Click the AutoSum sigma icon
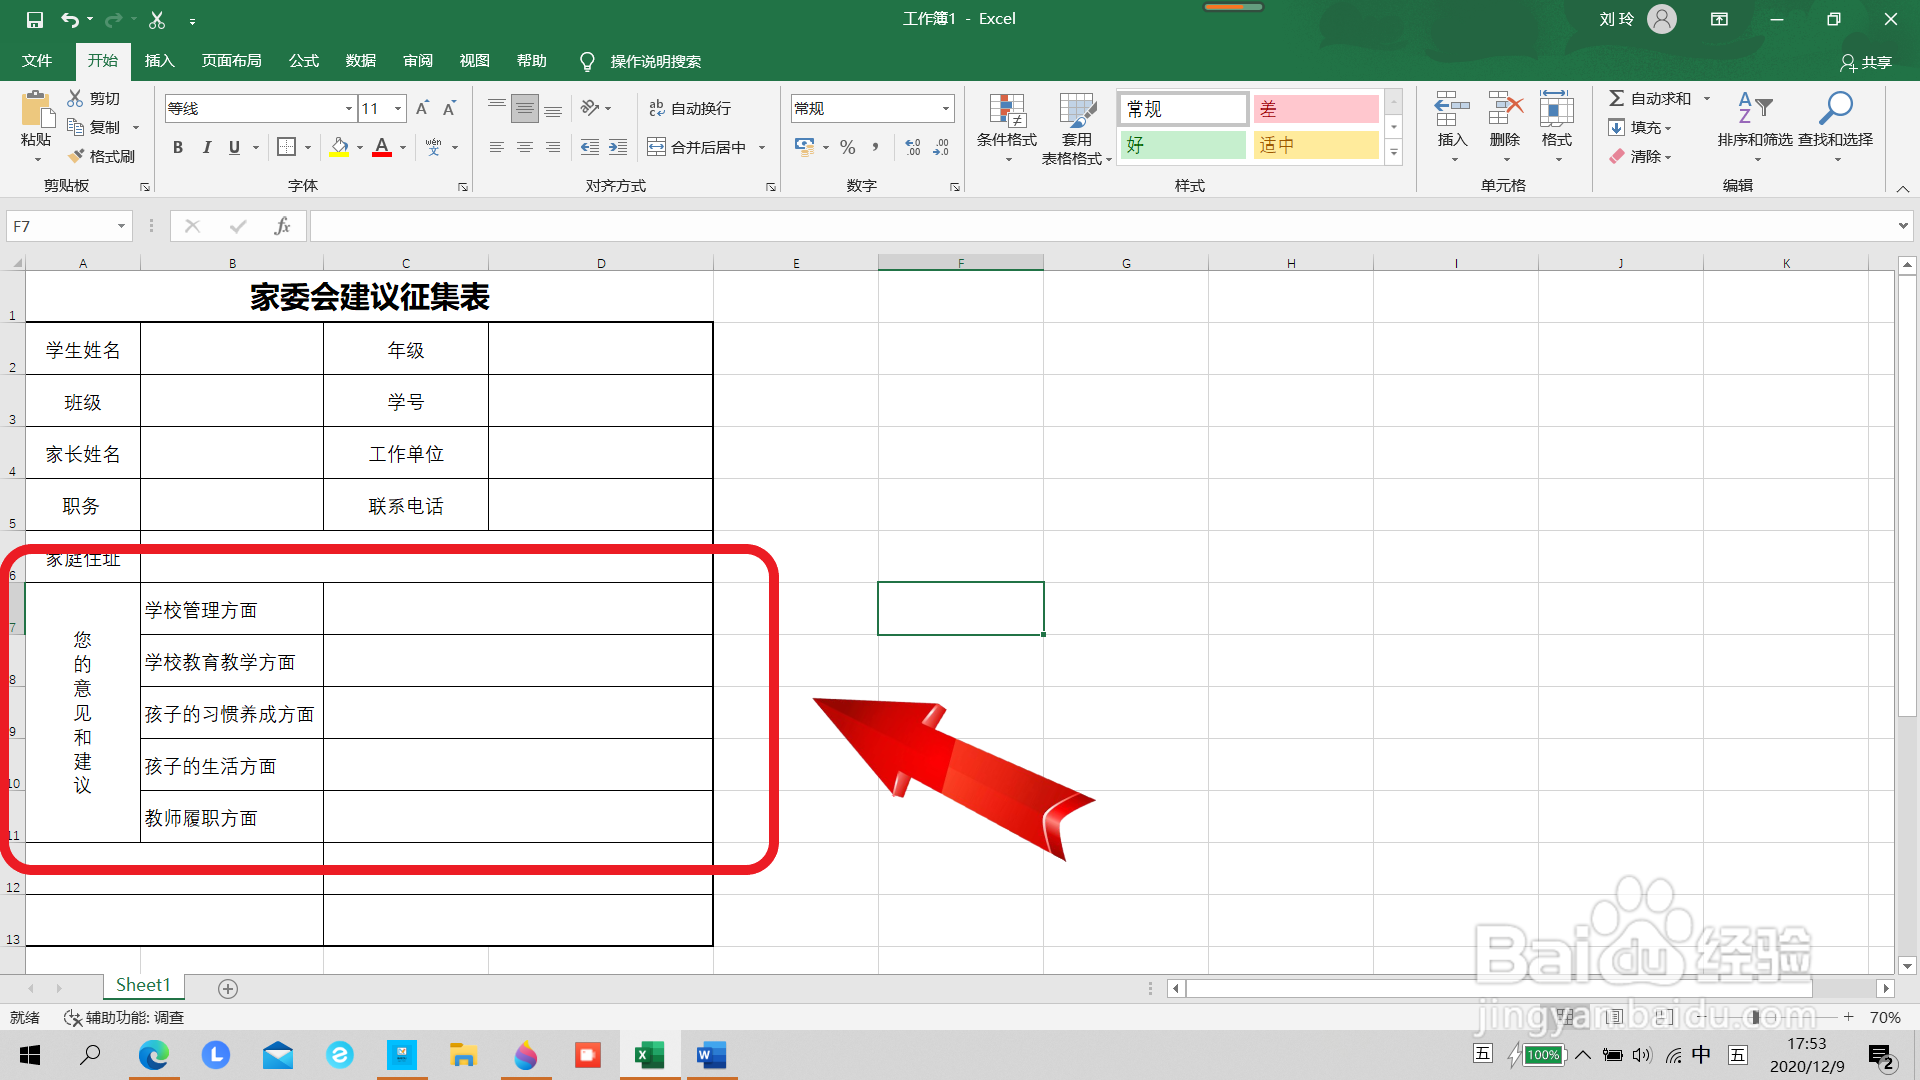 pyautogui.click(x=1616, y=98)
